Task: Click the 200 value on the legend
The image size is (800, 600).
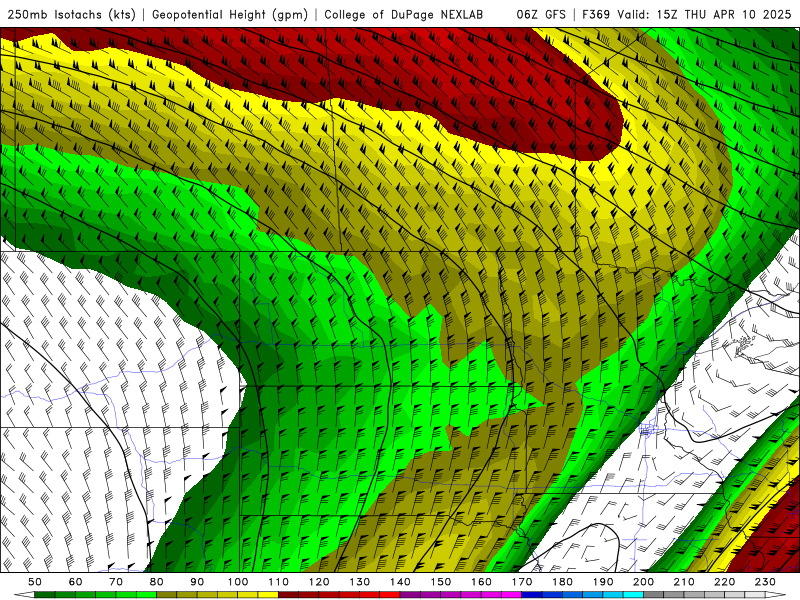Action: tap(643, 582)
